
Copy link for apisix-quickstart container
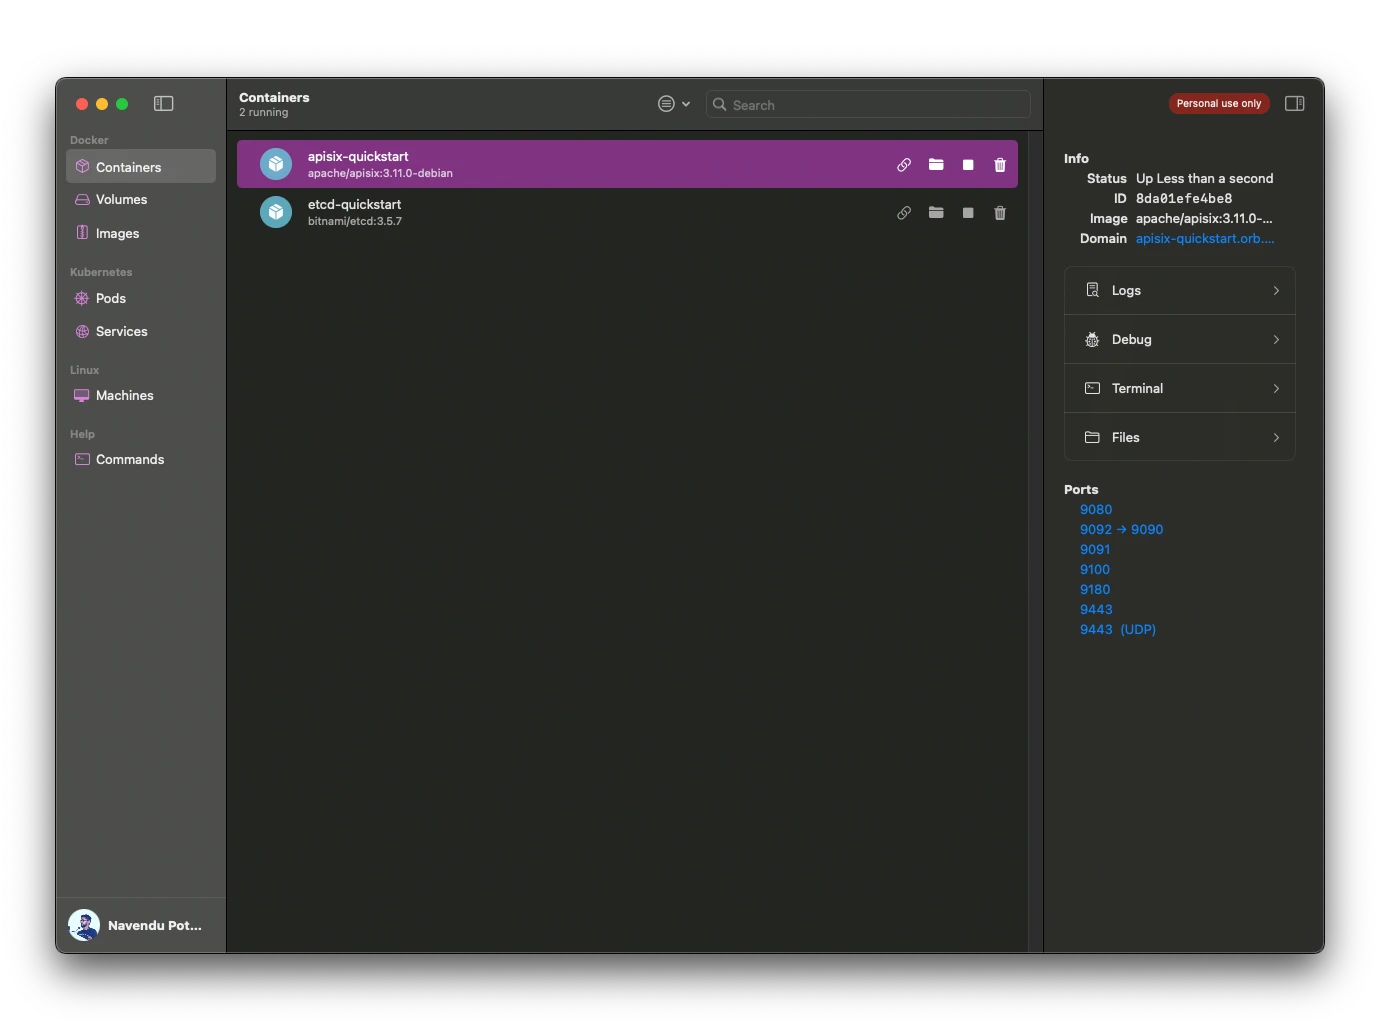click(904, 165)
